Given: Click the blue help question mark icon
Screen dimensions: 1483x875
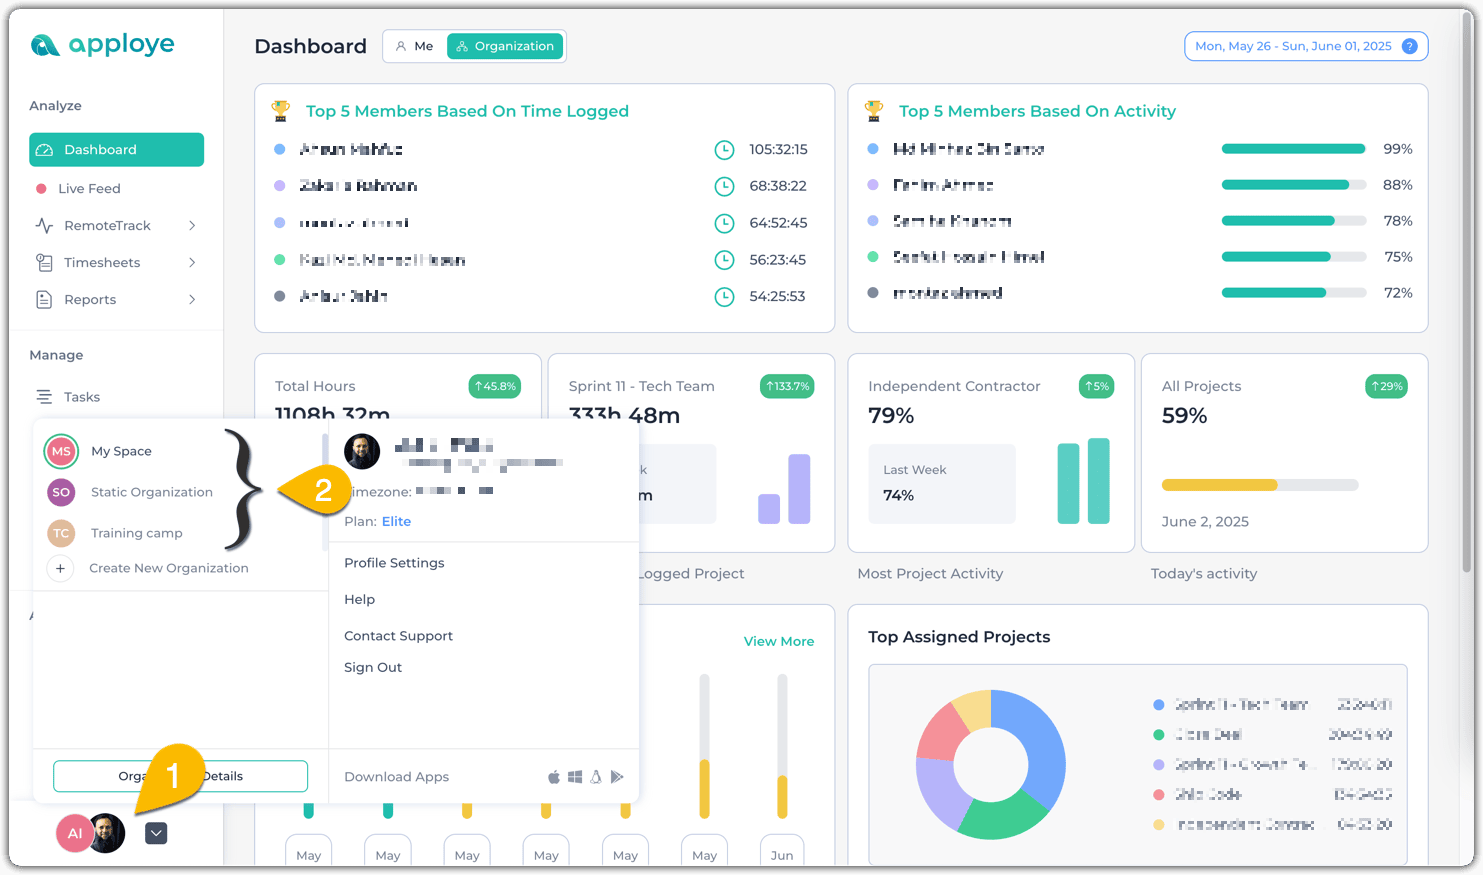Looking at the screenshot, I should point(1409,46).
